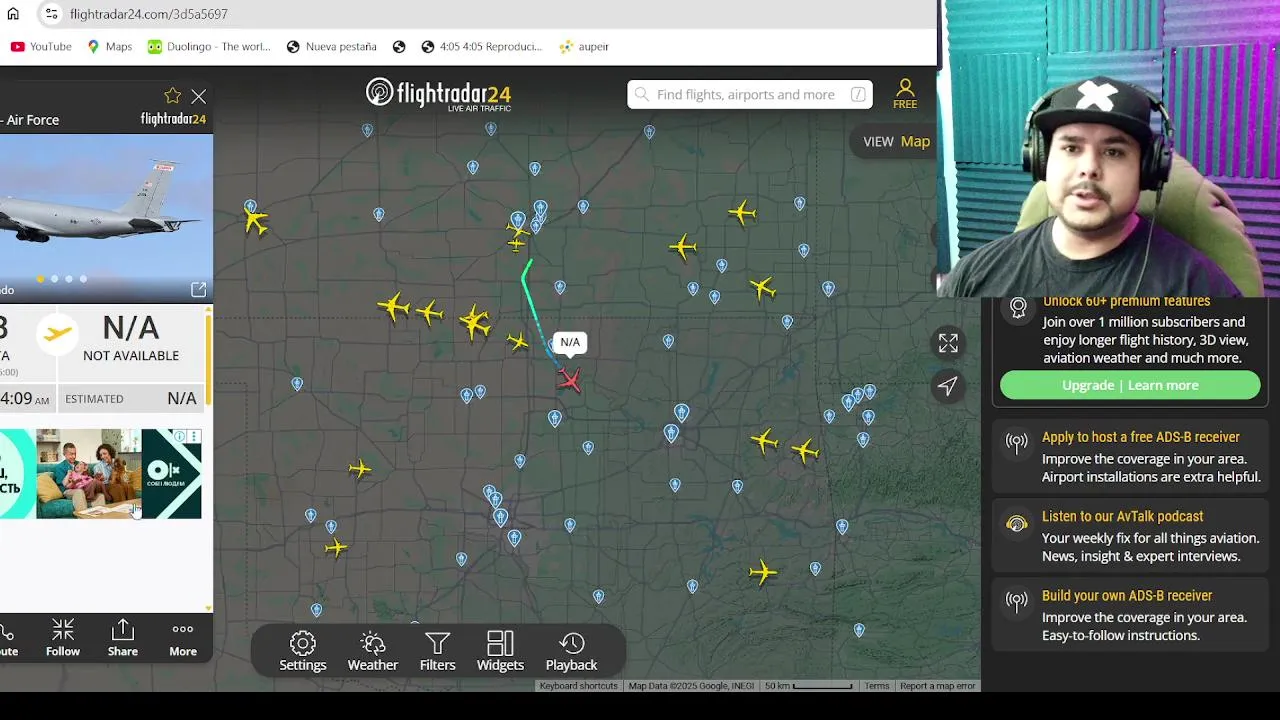The height and width of the screenshot is (720, 1280).
Task: Open the Filters funnel tool
Action: (x=437, y=651)
